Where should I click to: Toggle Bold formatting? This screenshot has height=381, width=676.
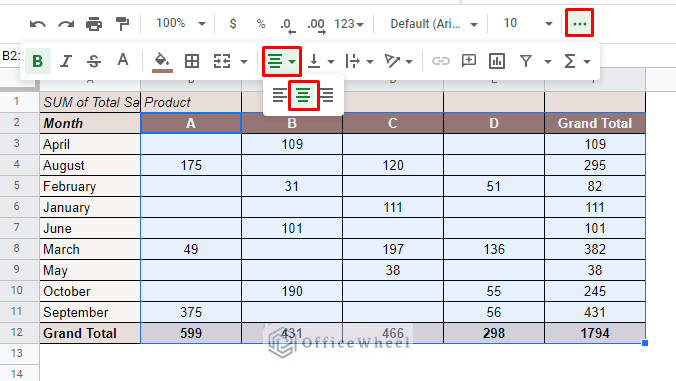[38, 61]
